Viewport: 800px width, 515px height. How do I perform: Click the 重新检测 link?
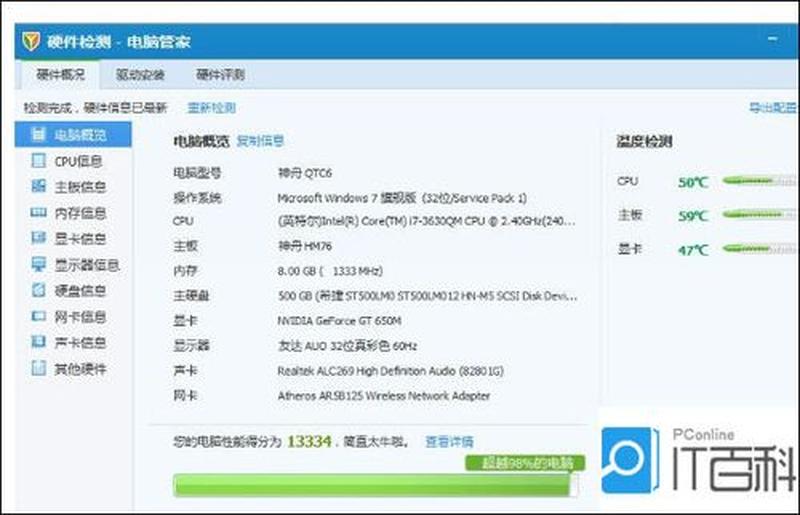tap(211, 108)
